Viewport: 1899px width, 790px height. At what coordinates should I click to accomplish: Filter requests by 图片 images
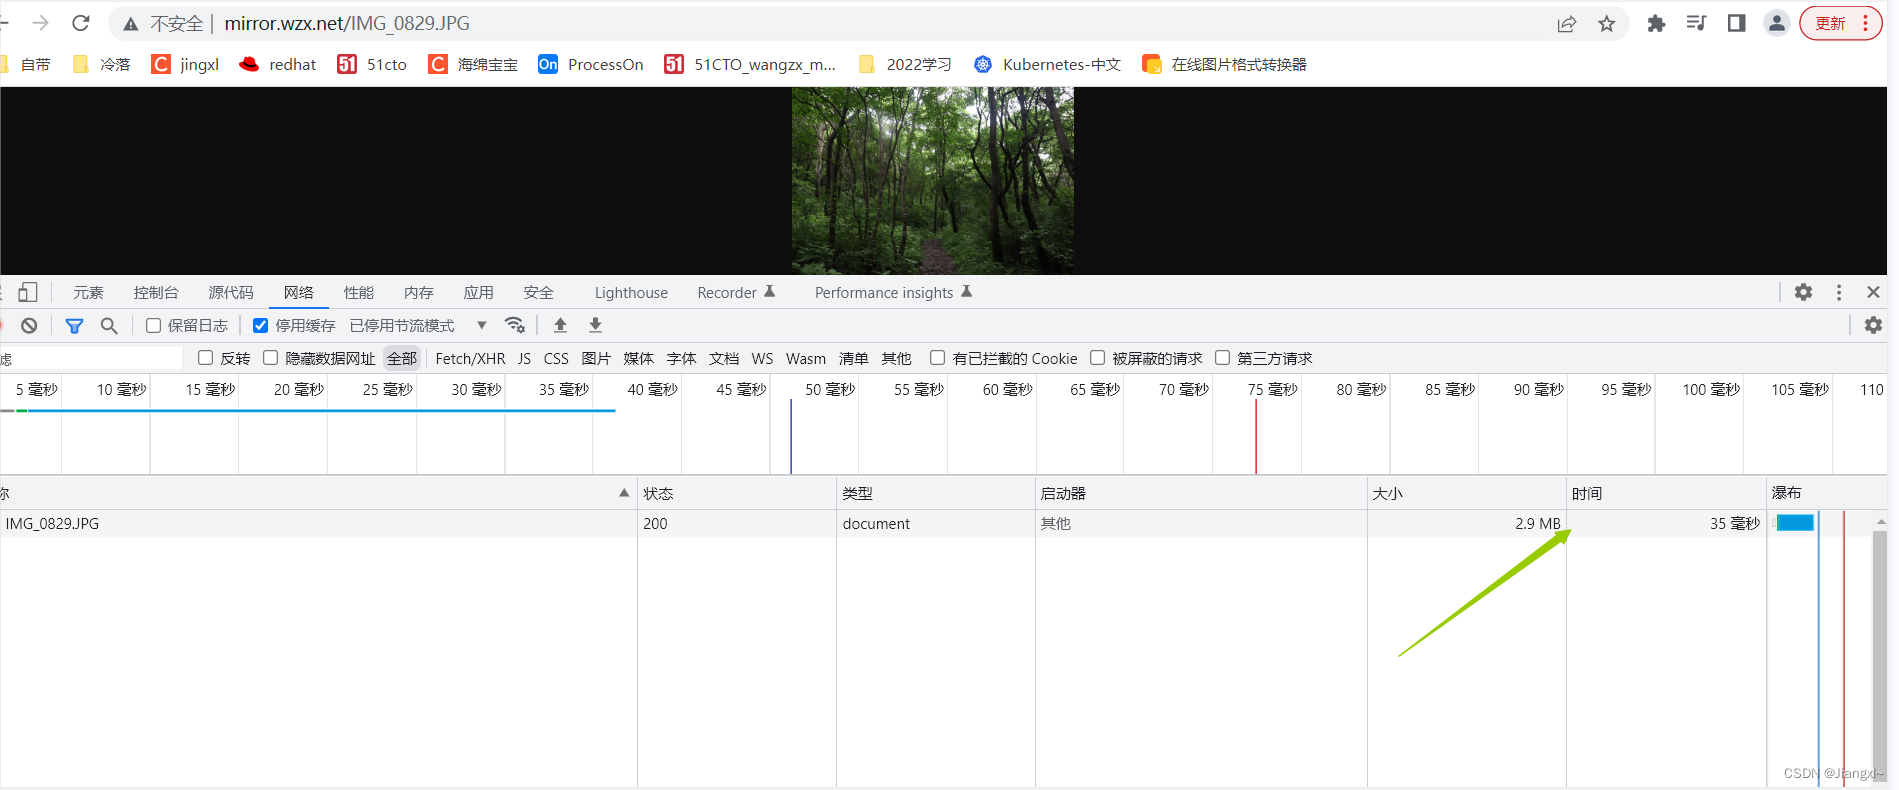coord(596,358)
